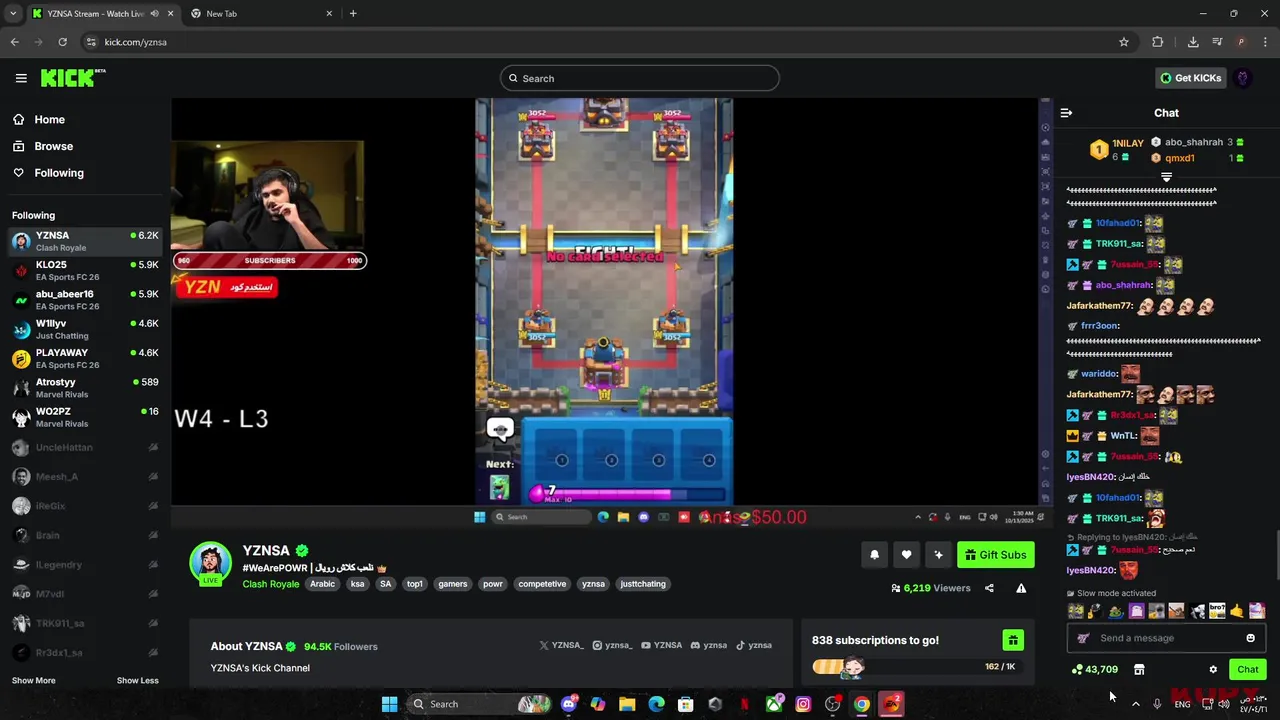The width and height of the screenshot is (1280, 720).
Task: Open Instagram from the taskbar
Action: pyautogui.click(x=803, y=704)
